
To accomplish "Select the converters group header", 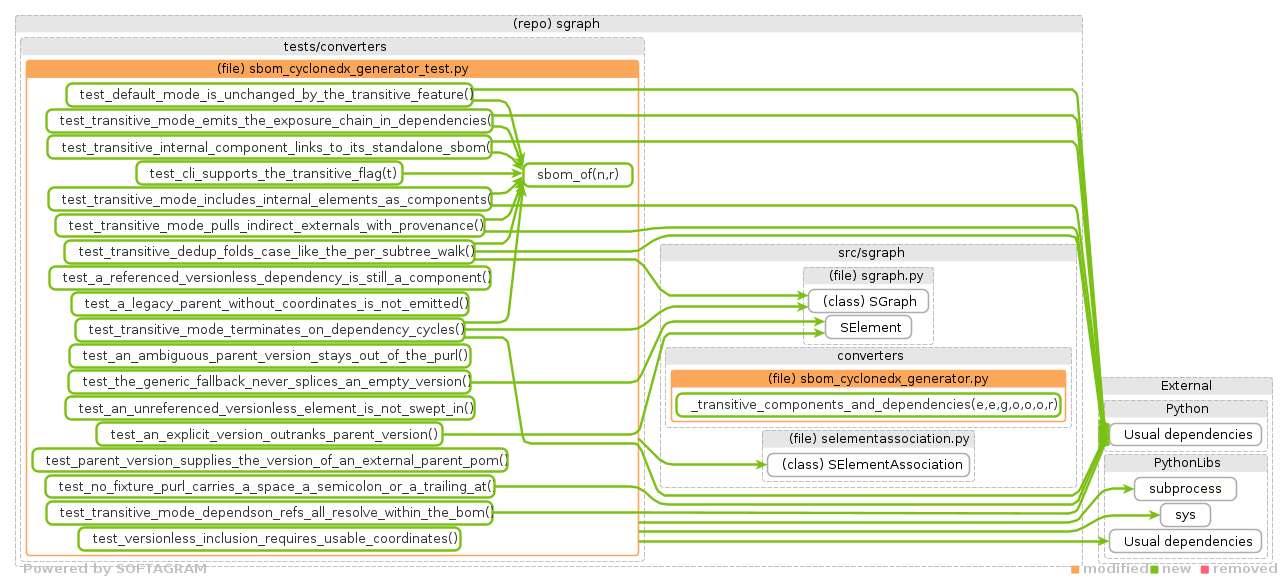I will (868, 355).
